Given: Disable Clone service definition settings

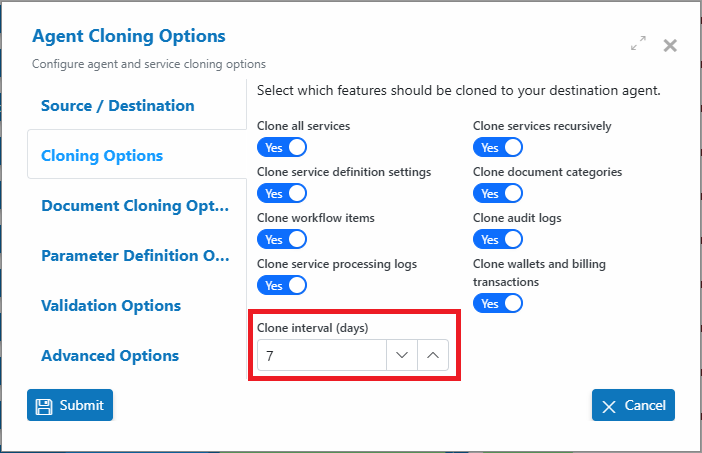Looking at the screenshot, I should pyautogui.click(x=282, y=193).
